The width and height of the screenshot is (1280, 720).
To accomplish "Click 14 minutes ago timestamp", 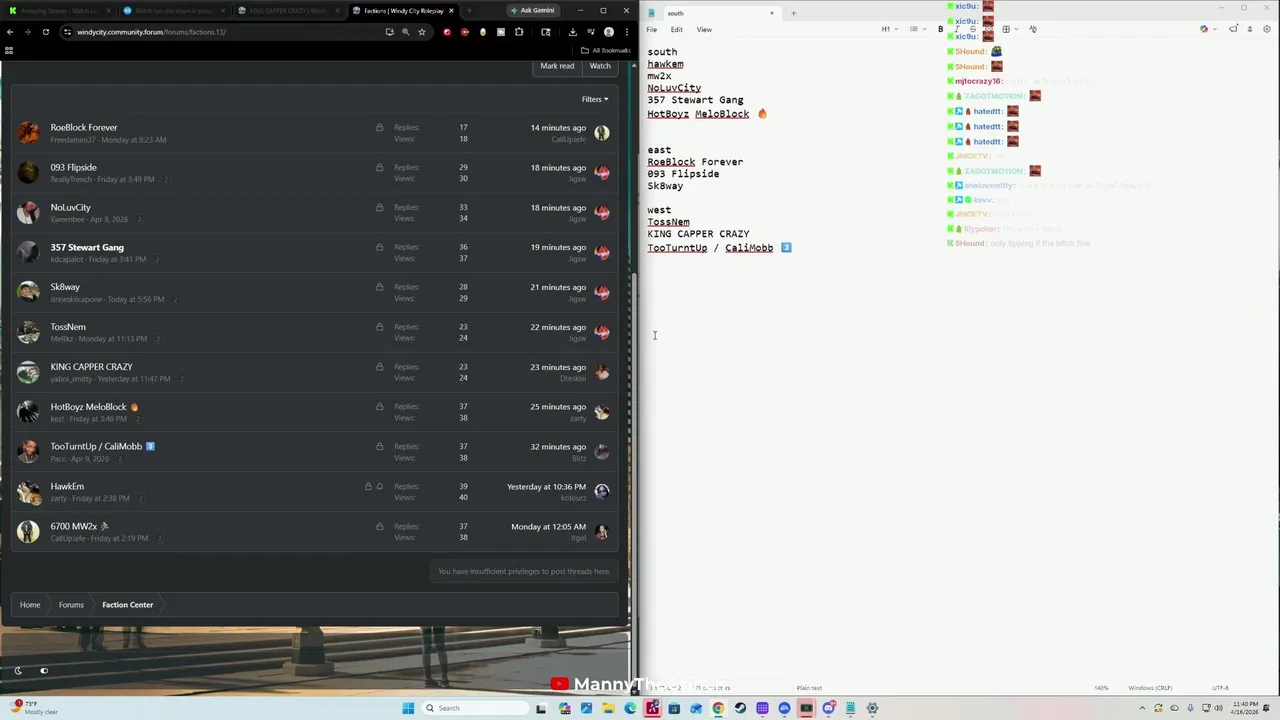I will coord(558,127).
